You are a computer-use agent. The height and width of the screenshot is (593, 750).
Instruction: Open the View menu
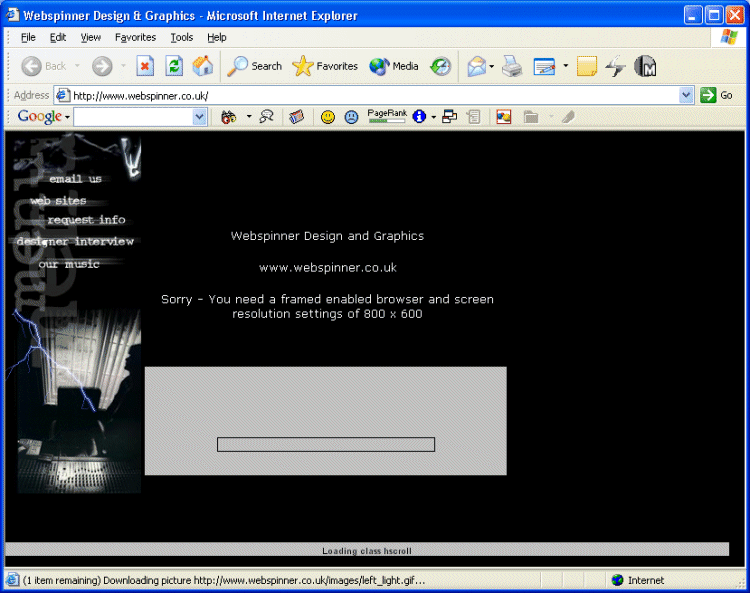90,37
